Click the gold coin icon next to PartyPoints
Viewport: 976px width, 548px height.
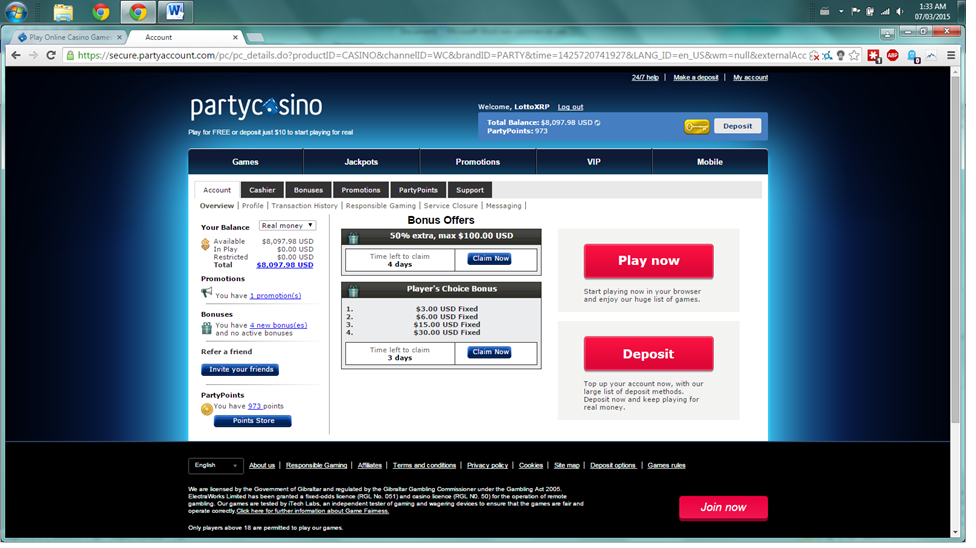(x=207, y=409)
